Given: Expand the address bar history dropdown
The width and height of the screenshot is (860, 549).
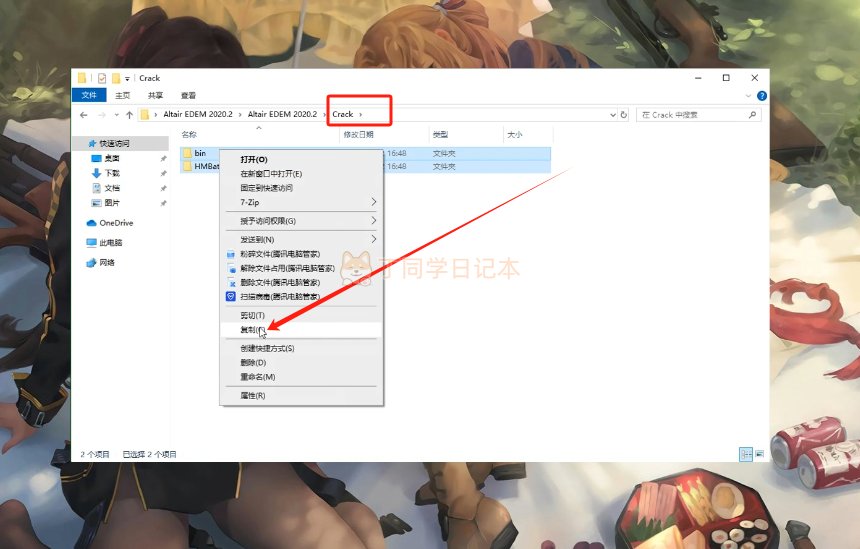Looking at the screenshot, I should tap(613, 115).
